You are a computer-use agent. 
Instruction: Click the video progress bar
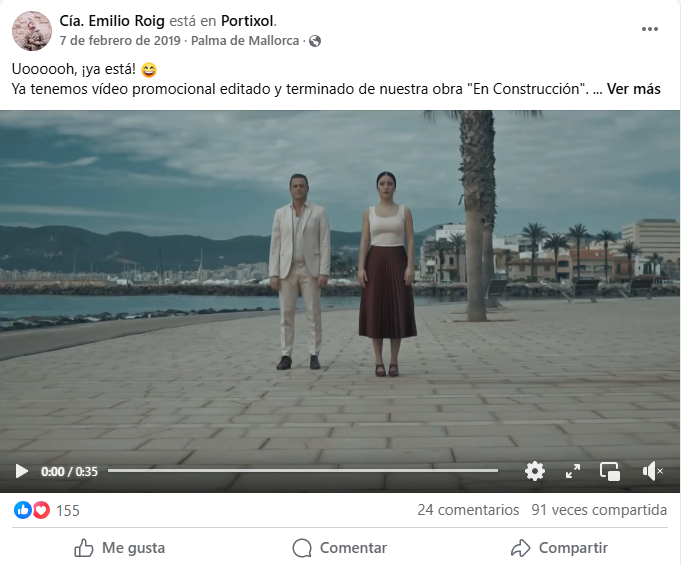click(303, 470)
